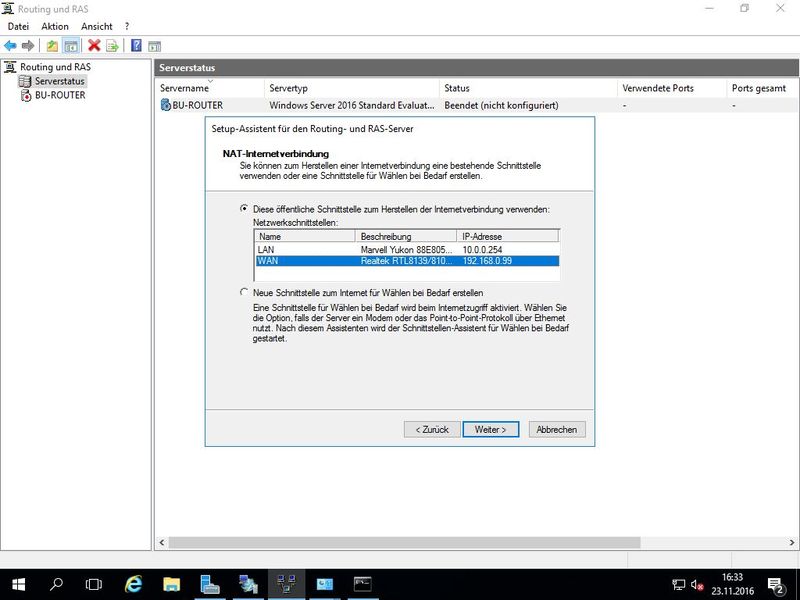Click the BU-ROUTER server icon in list

click(166, 105)
